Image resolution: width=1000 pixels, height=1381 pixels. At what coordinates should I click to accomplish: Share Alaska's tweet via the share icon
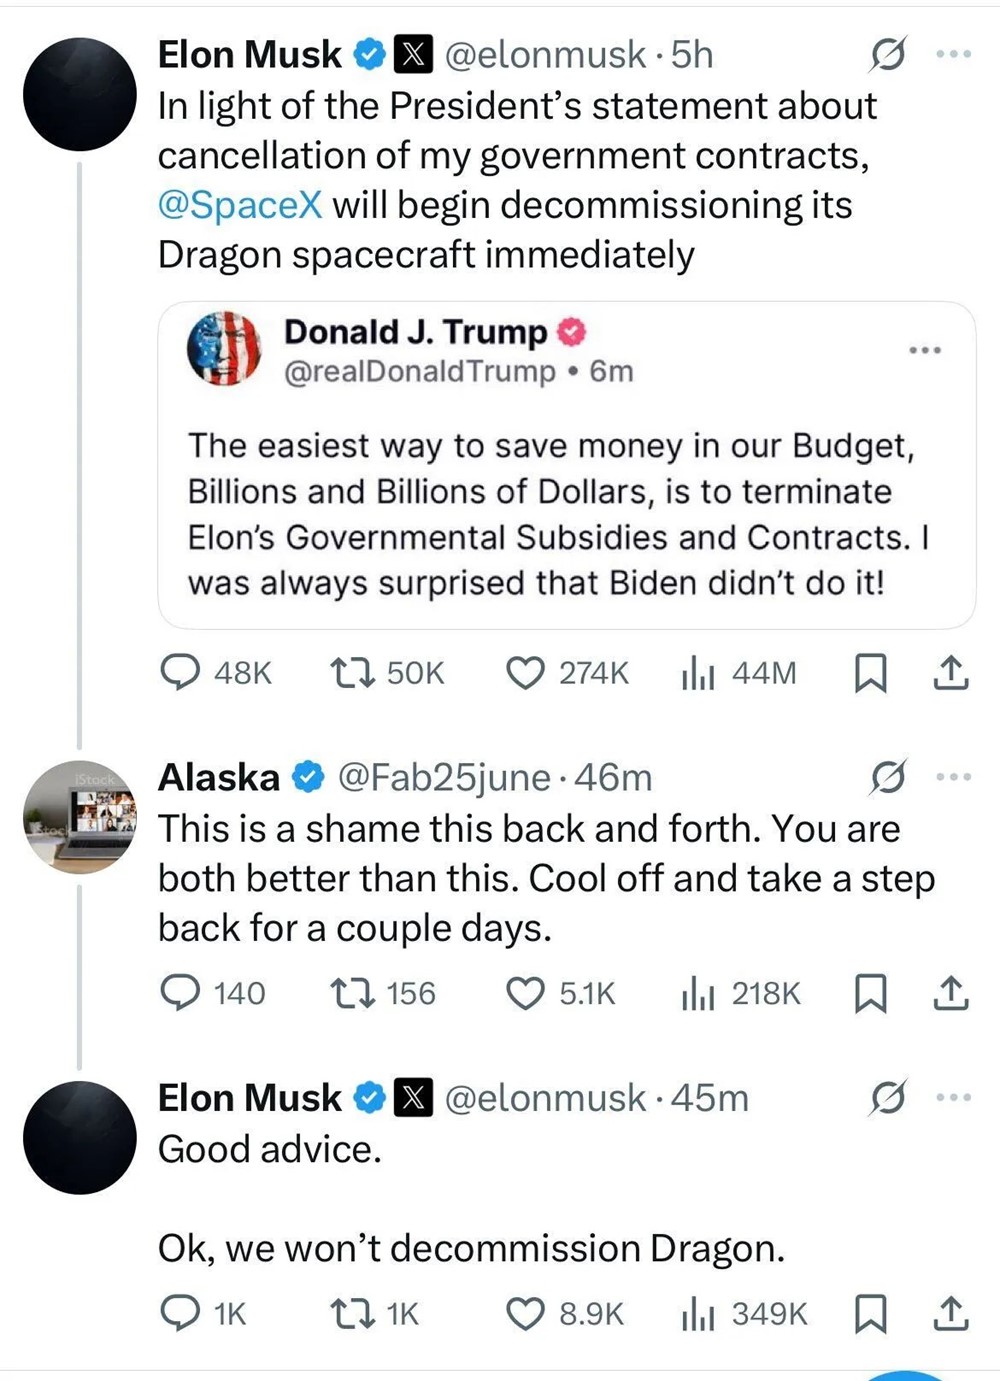[951, 994]
